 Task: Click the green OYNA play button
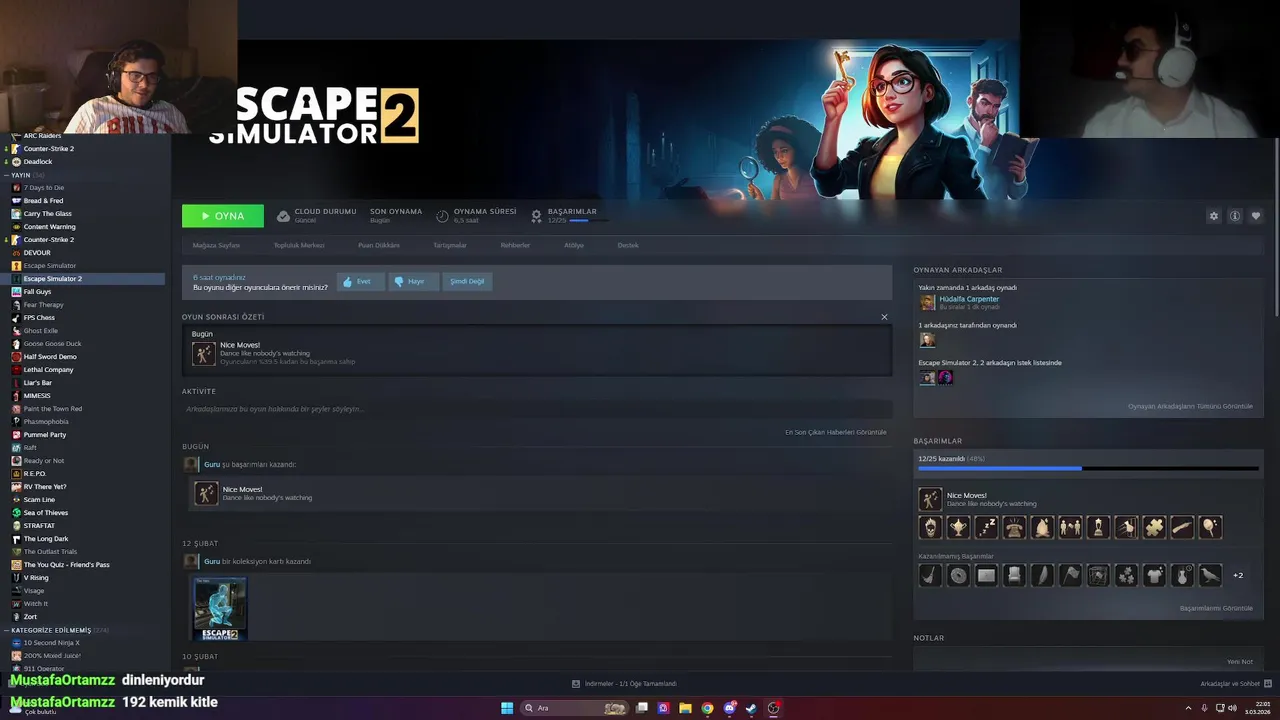(x=223, y=216)
